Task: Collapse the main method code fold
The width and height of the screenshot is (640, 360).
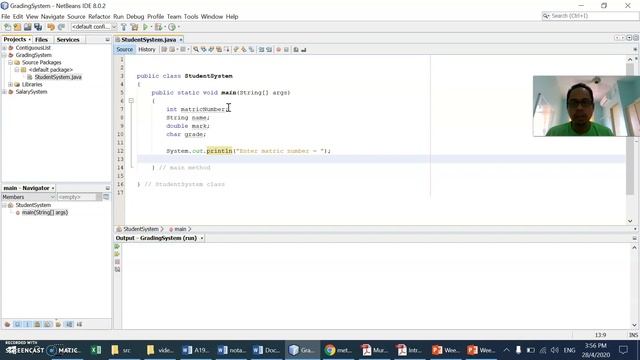Action: click(131, 100)
